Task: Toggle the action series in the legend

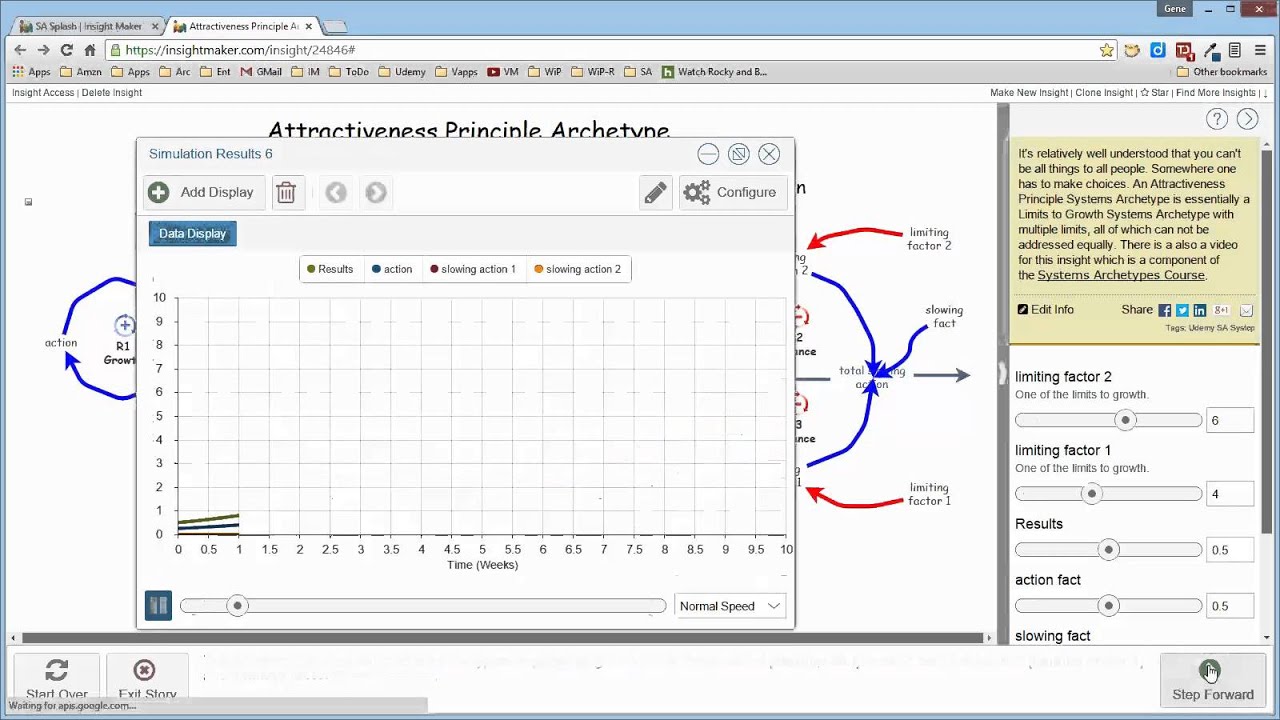Action: click(x=392, y=269)
